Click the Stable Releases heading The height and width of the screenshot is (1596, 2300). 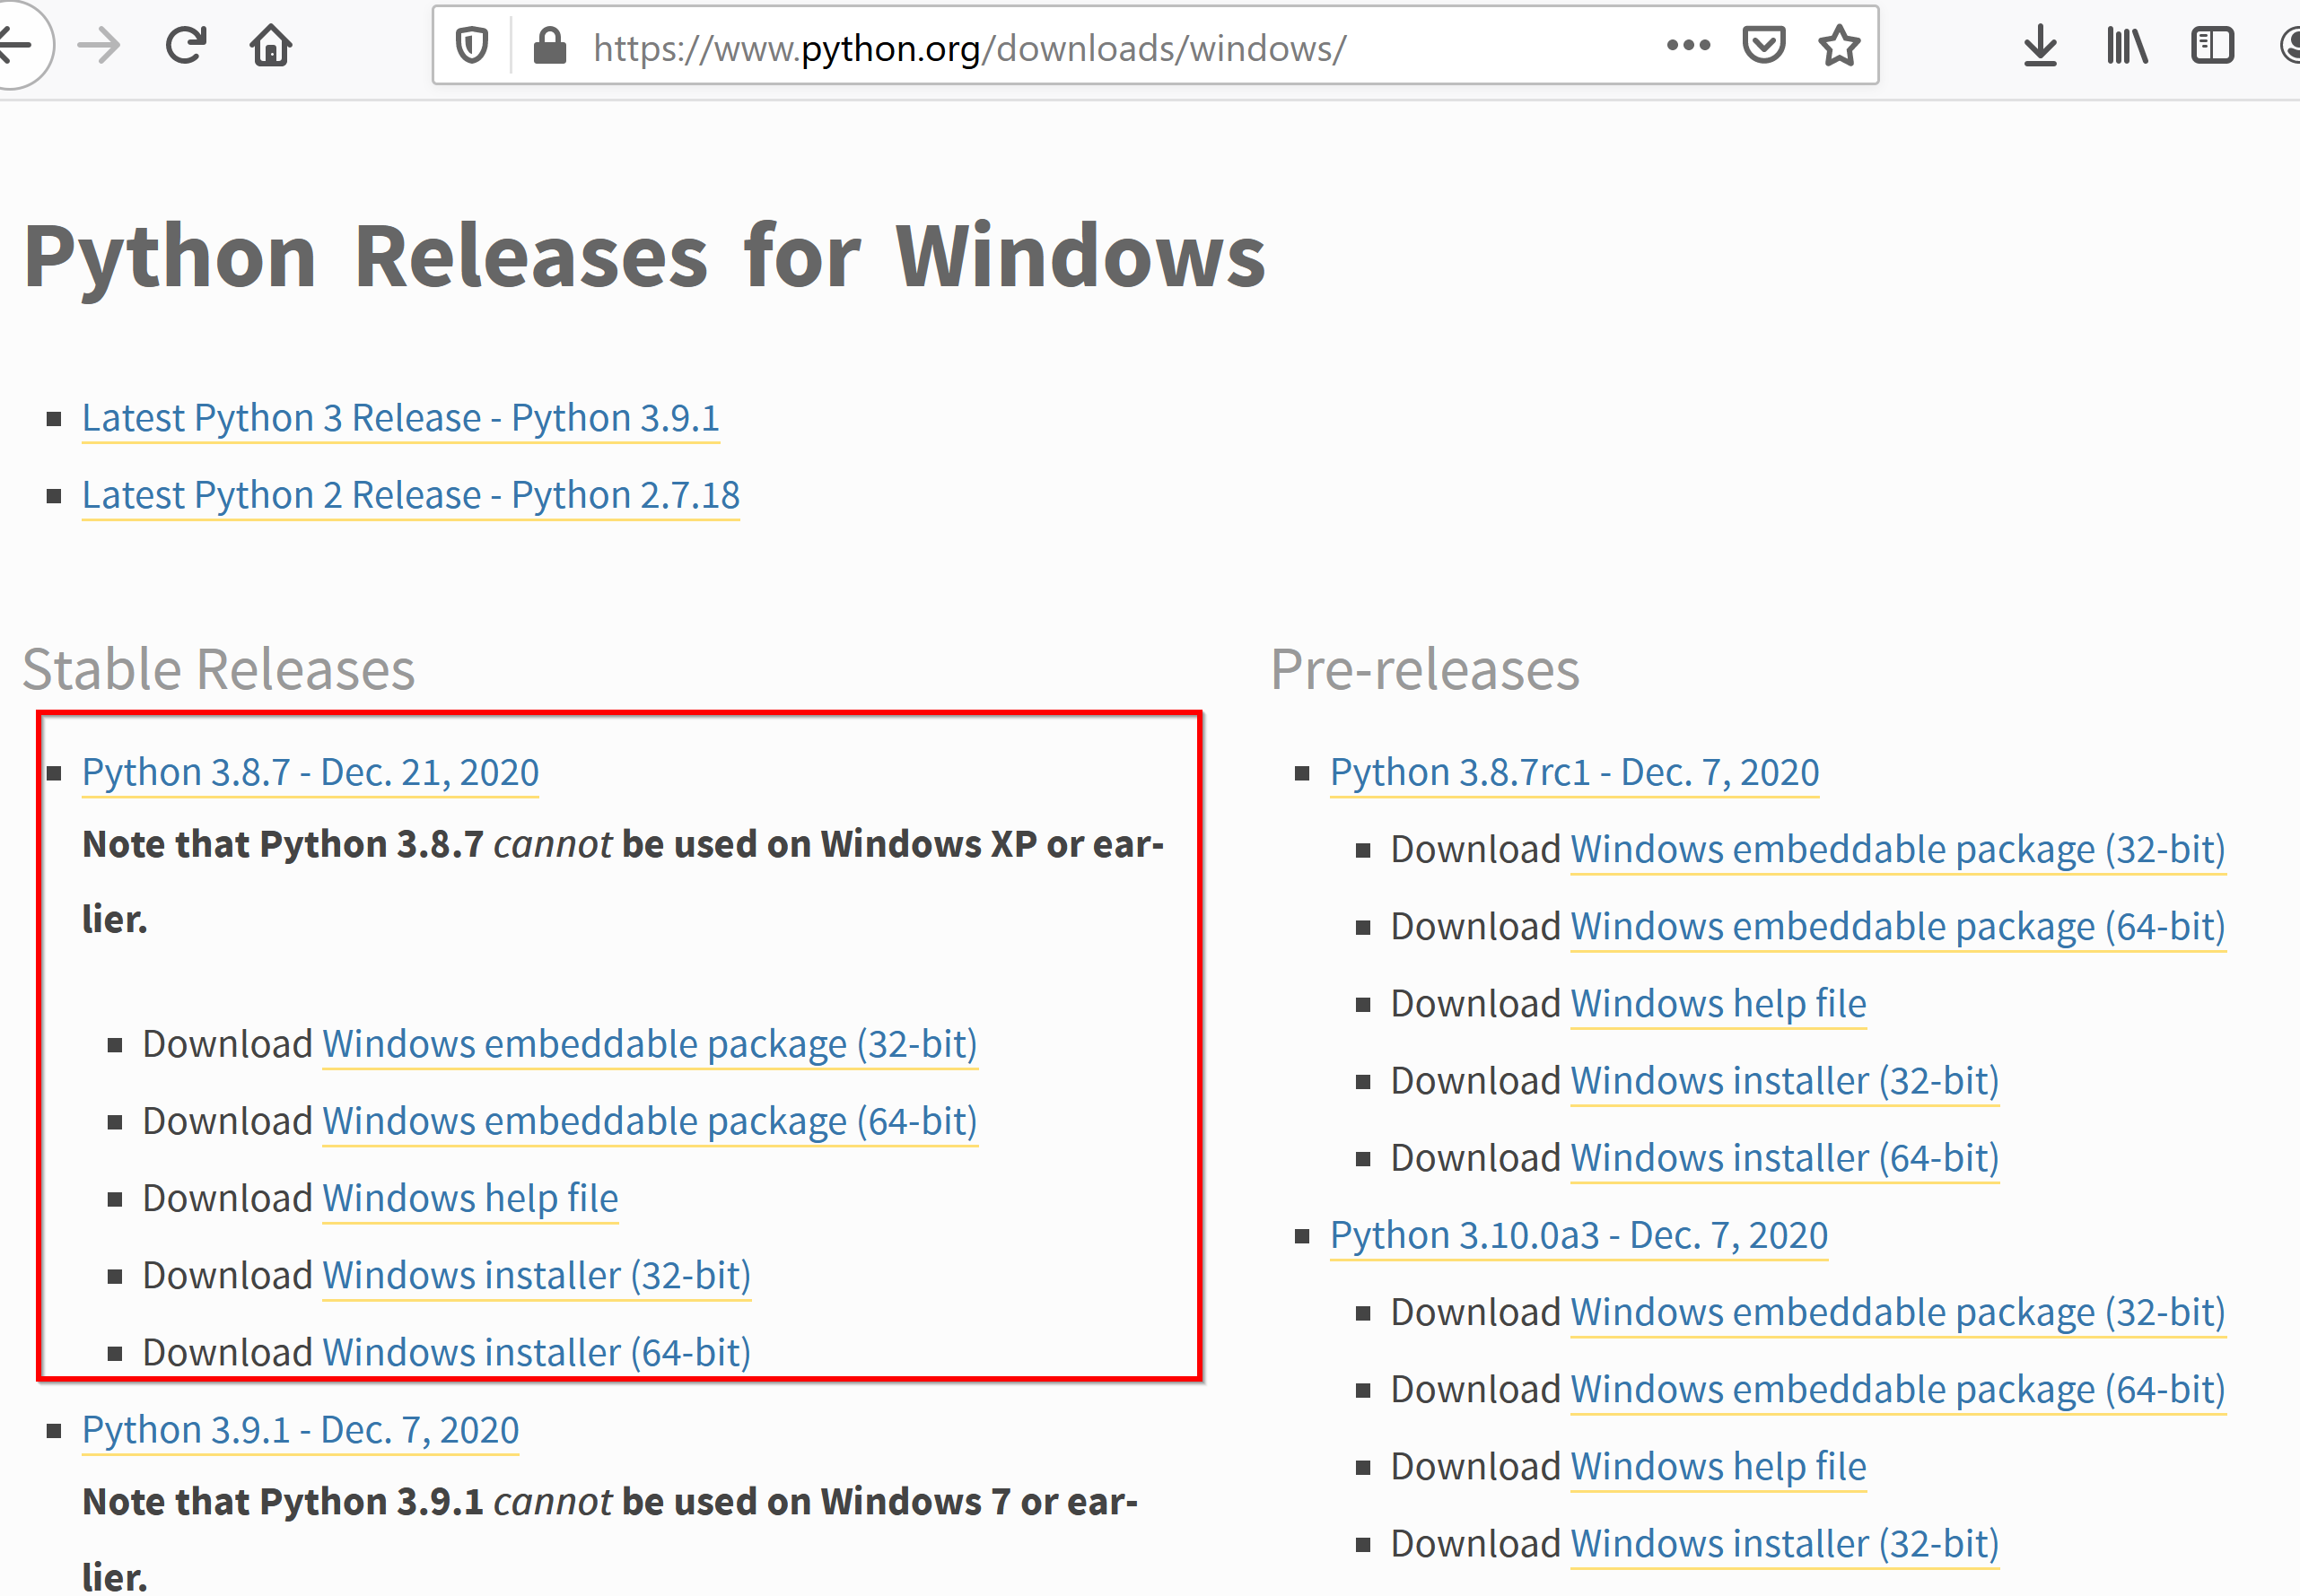click(x=219, y=669)
